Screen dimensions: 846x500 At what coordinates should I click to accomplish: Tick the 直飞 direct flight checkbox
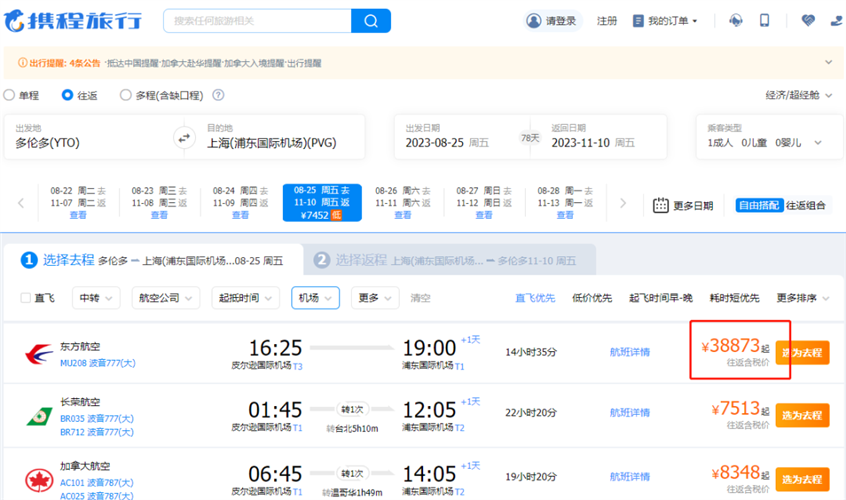coord(26,298)
